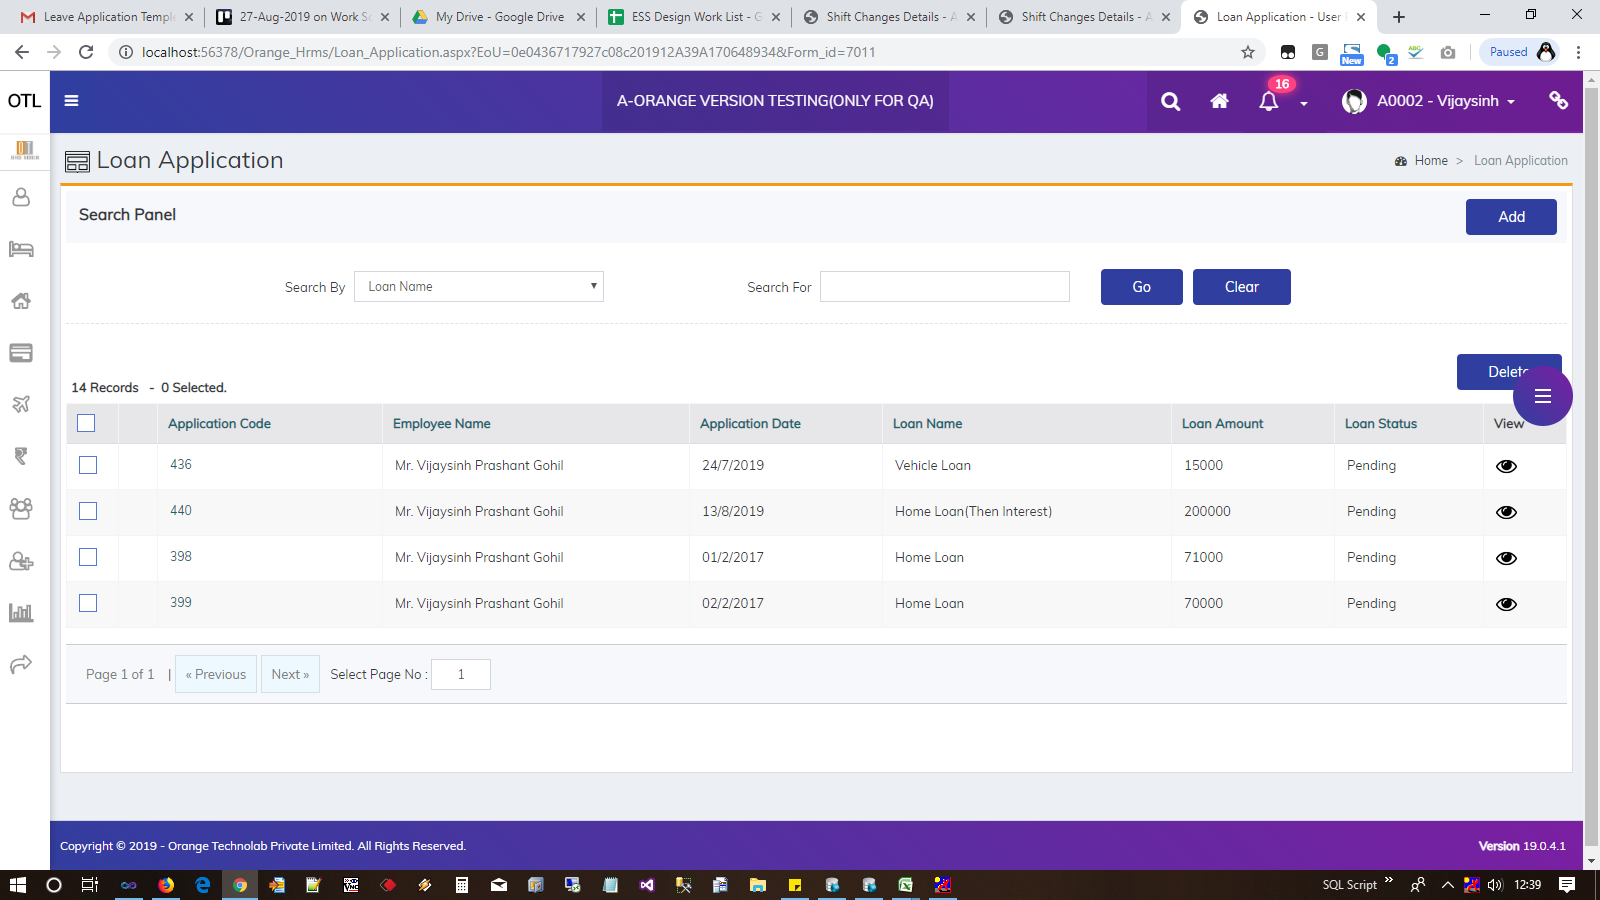
Task: Open the search icon in the header
Action: [1170, 101]
